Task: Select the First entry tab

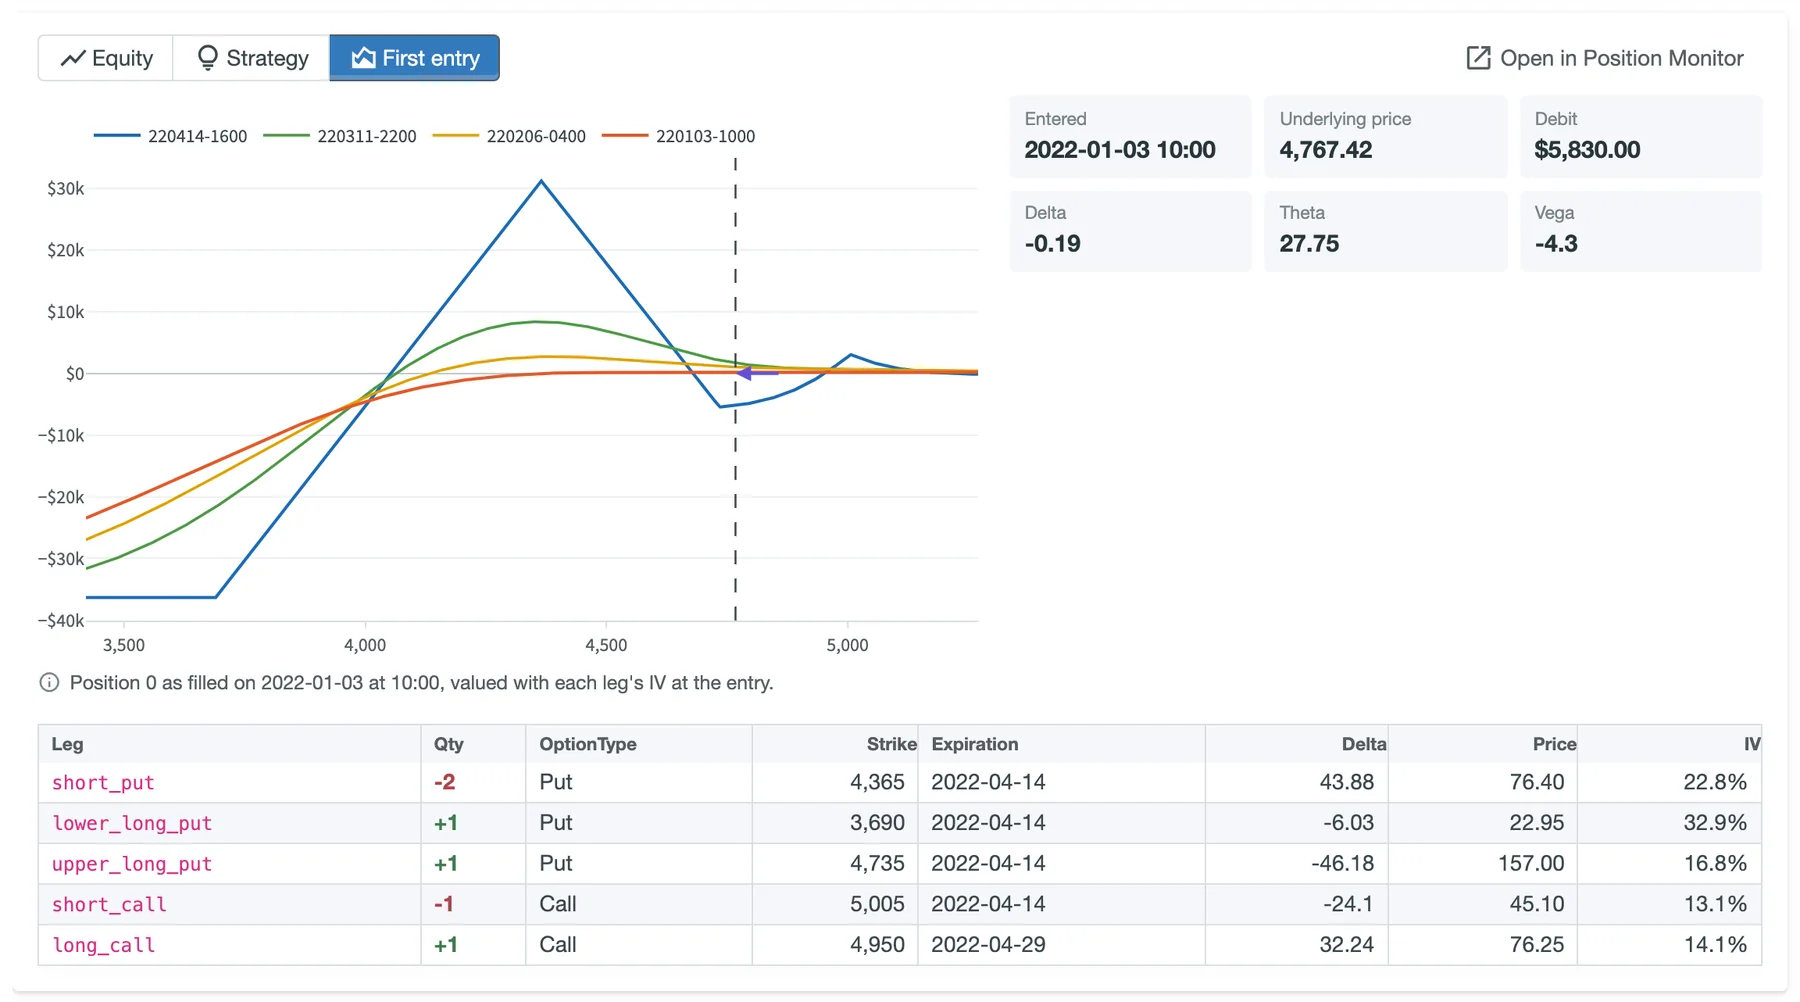Action: tap(415, 58)
